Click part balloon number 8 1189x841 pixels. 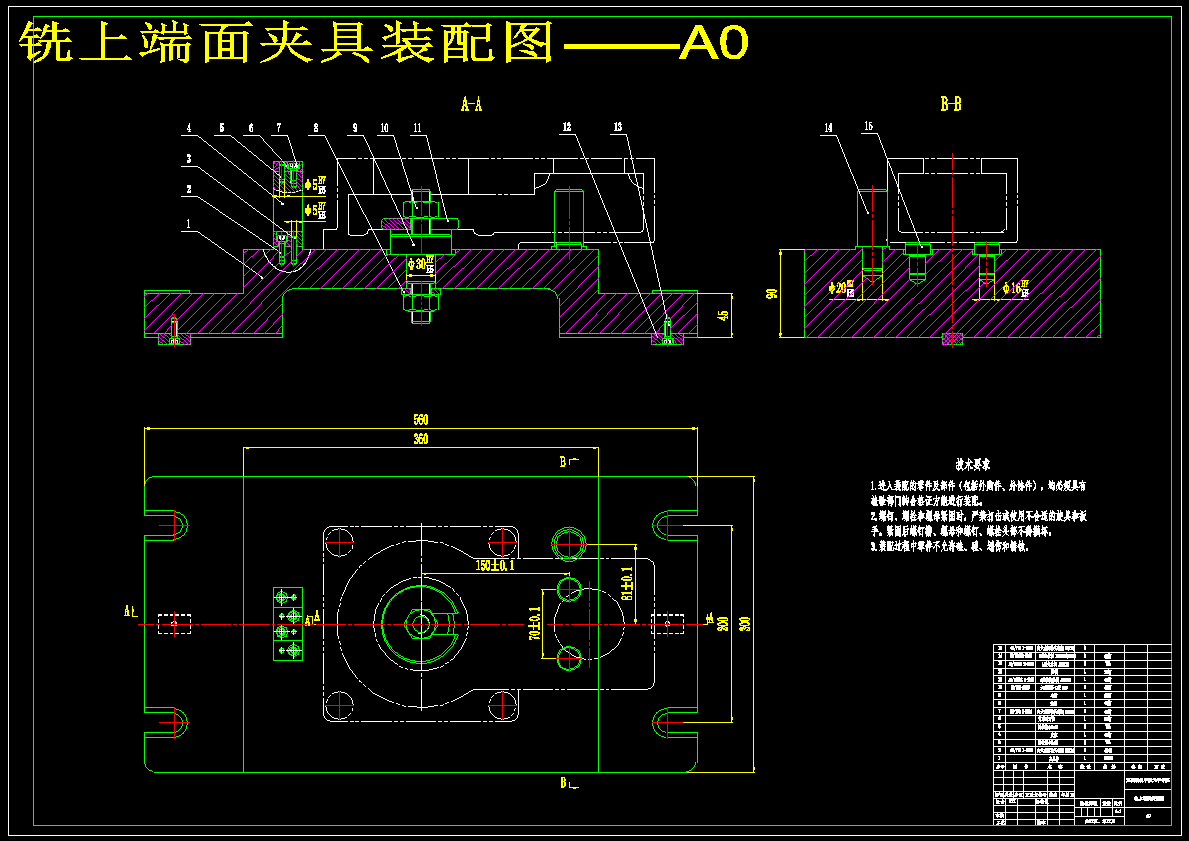tap(315, 129)
